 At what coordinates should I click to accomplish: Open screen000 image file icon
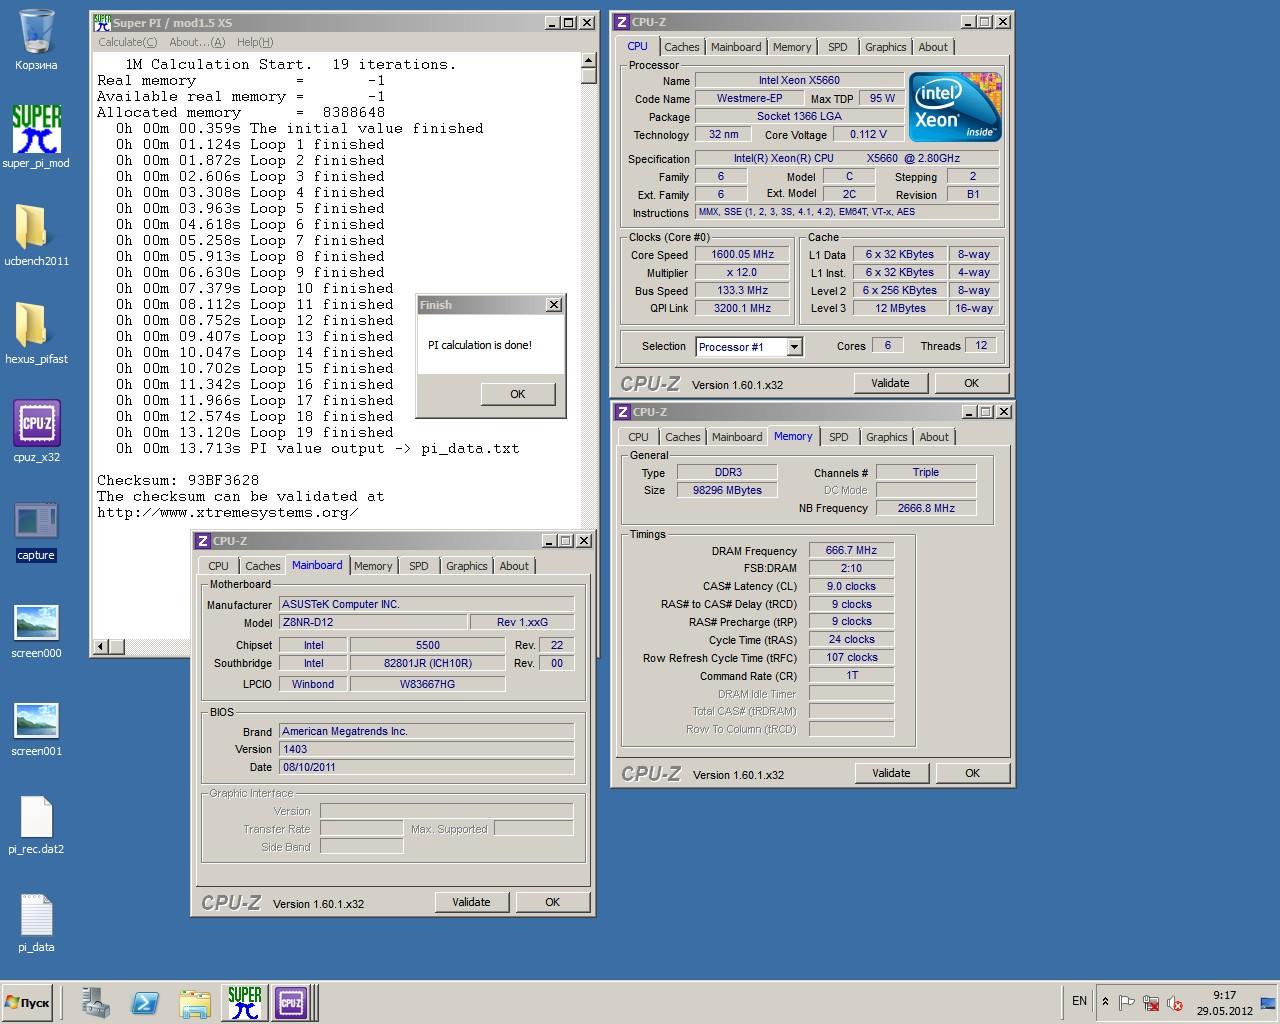pos(36,628)
